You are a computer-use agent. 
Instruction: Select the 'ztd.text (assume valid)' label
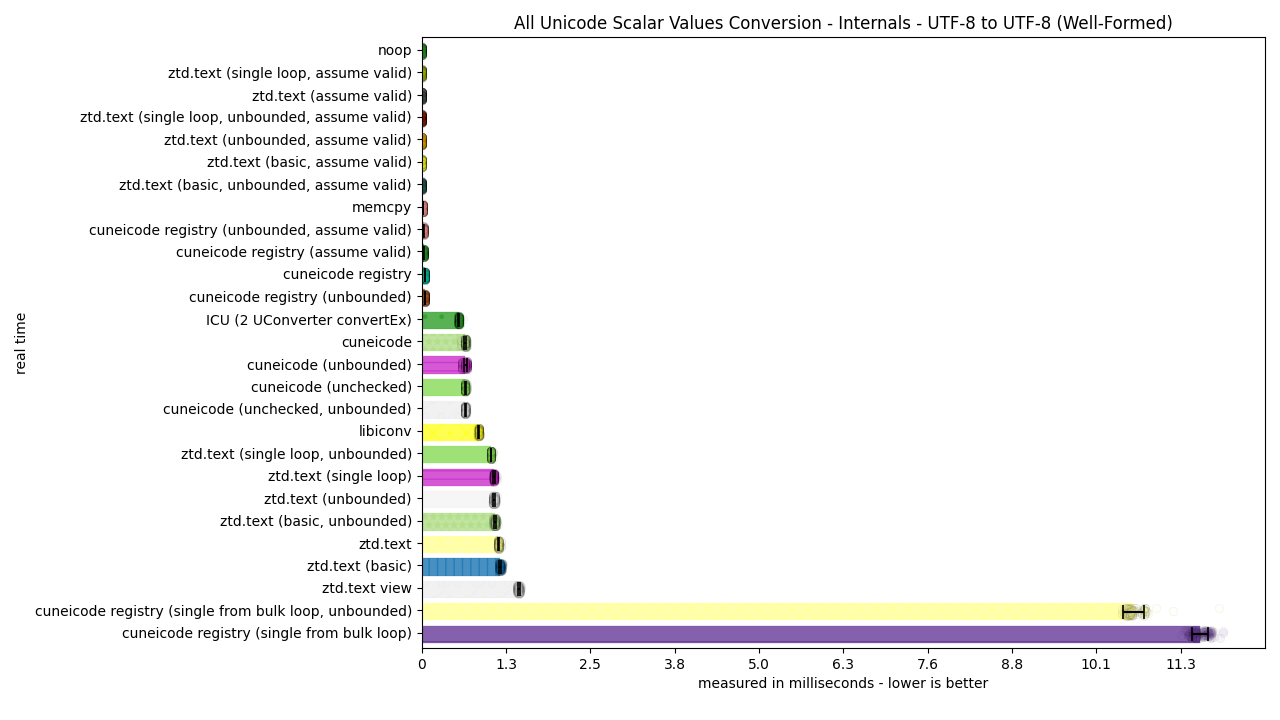pos(332,96)
